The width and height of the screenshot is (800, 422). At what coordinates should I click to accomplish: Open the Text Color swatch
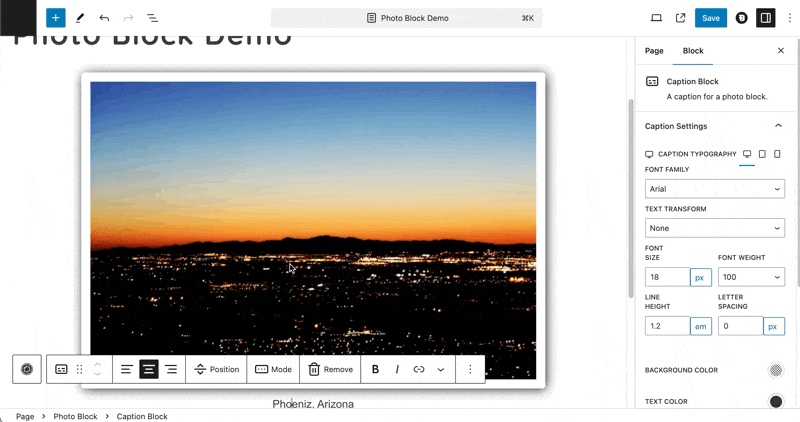pyautogui.click(x=775, y=401)
